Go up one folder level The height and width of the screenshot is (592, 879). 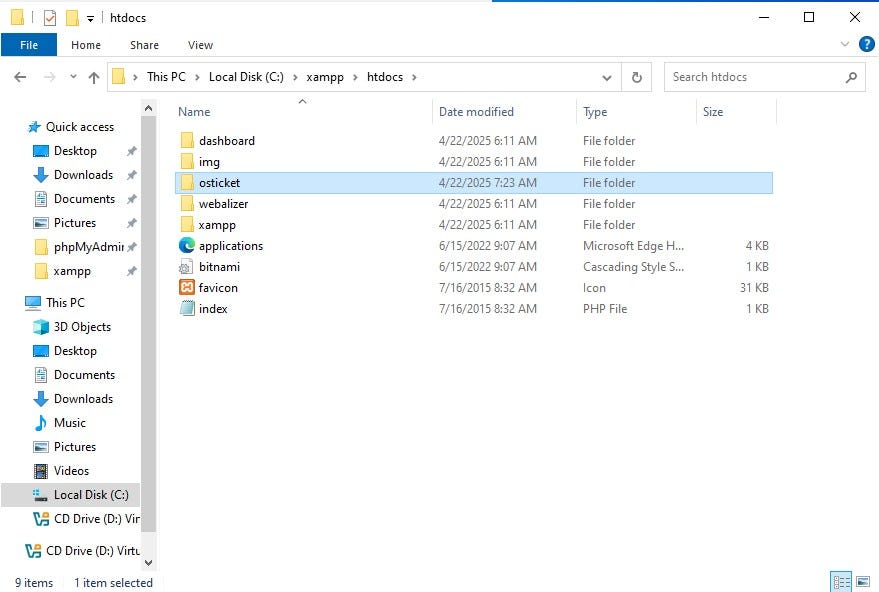pos(94,77)
